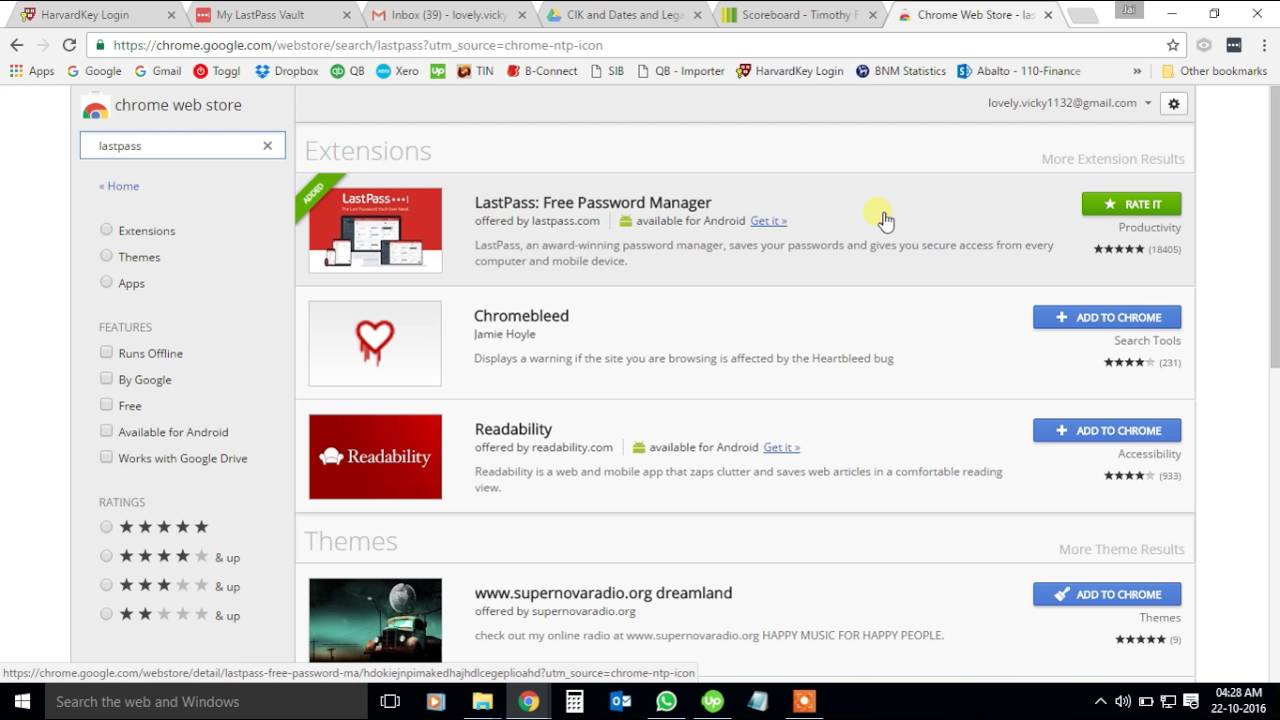
Task: Open the Chrome three-dot menu
Action: coord(1263,45)
